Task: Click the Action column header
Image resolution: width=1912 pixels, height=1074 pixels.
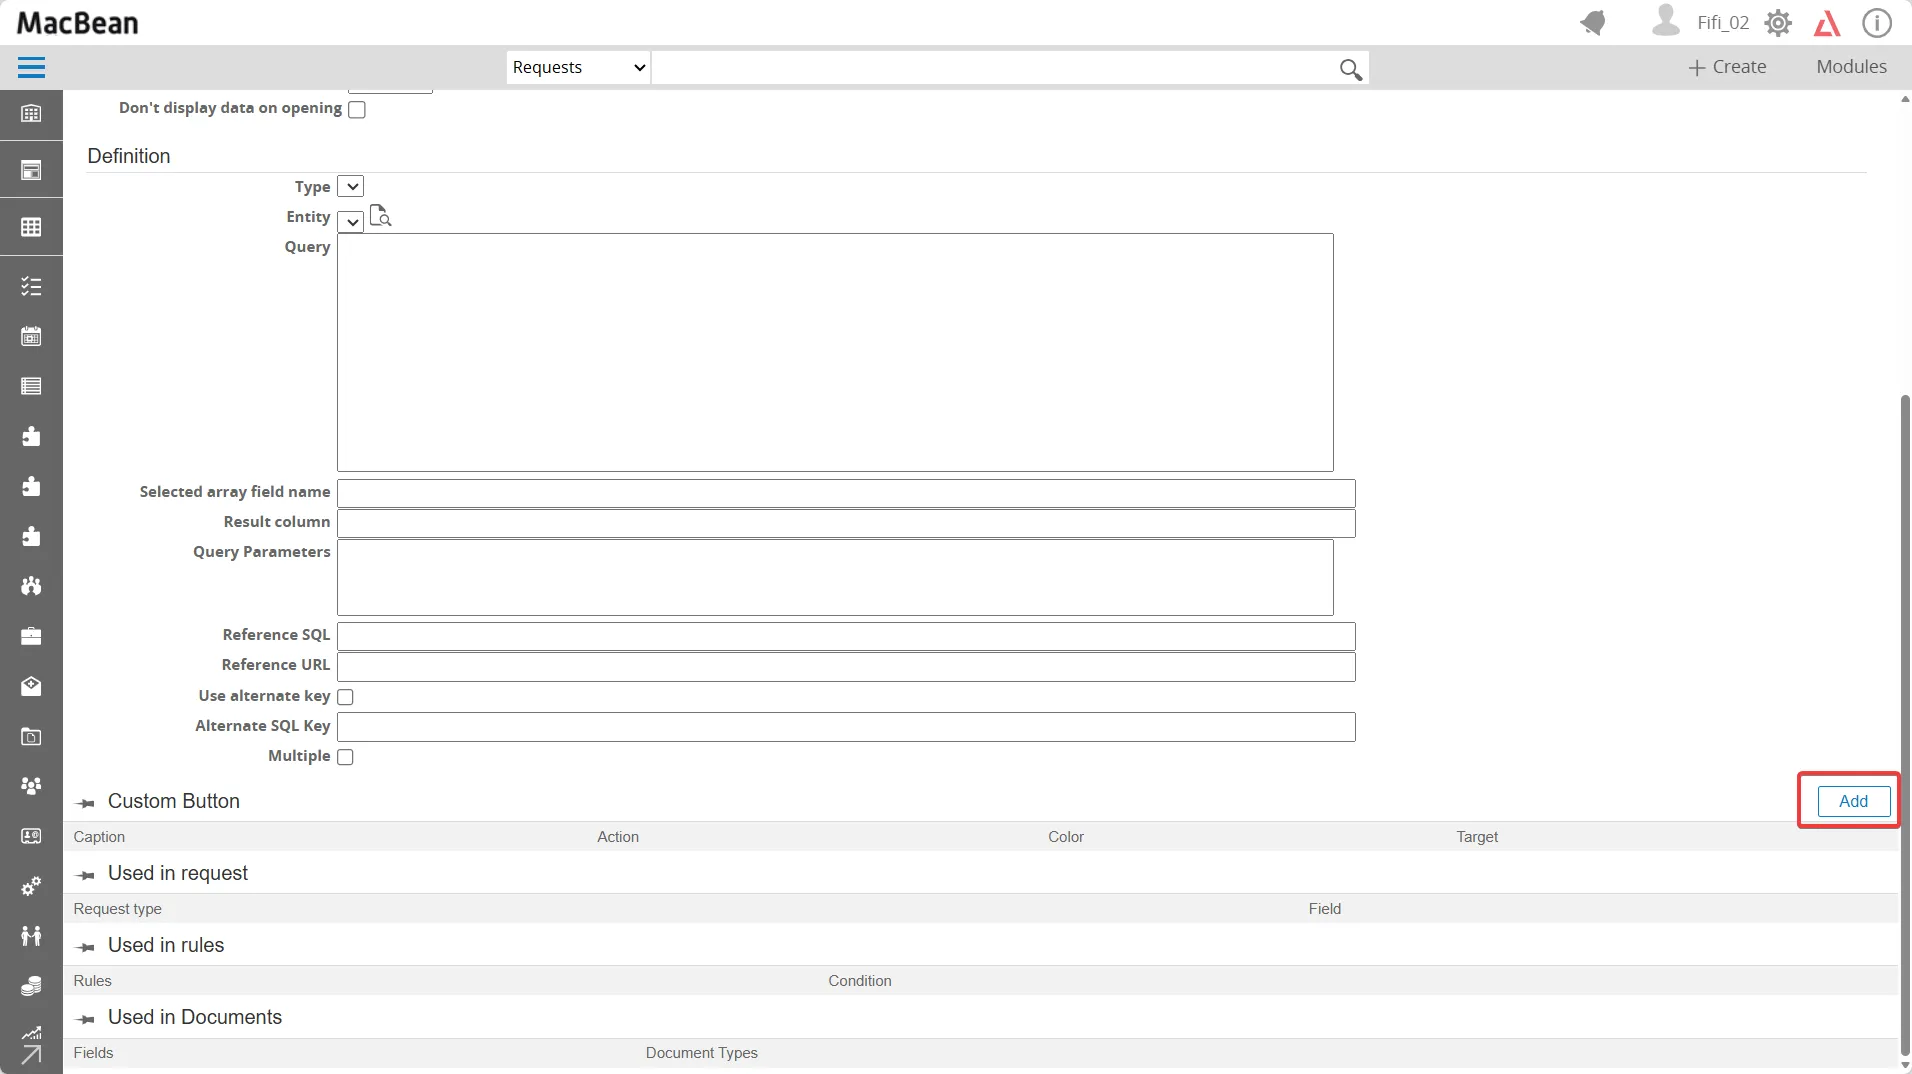Action: click(618, 837)
